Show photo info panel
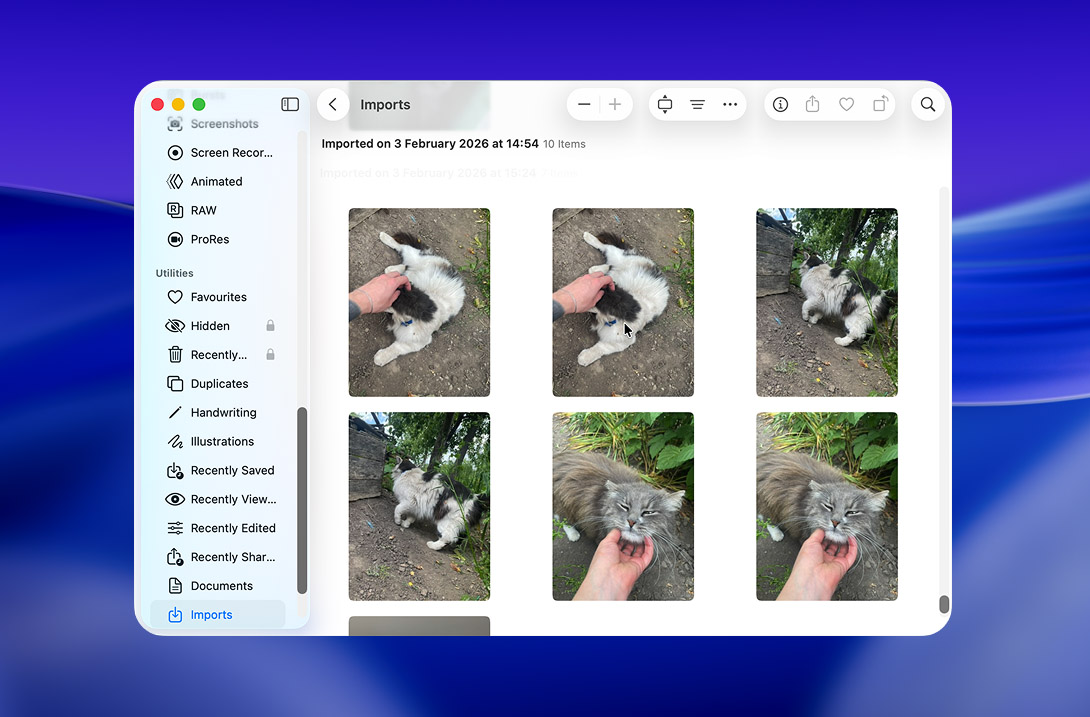1090x717 pixels. (x=781, y=104)
